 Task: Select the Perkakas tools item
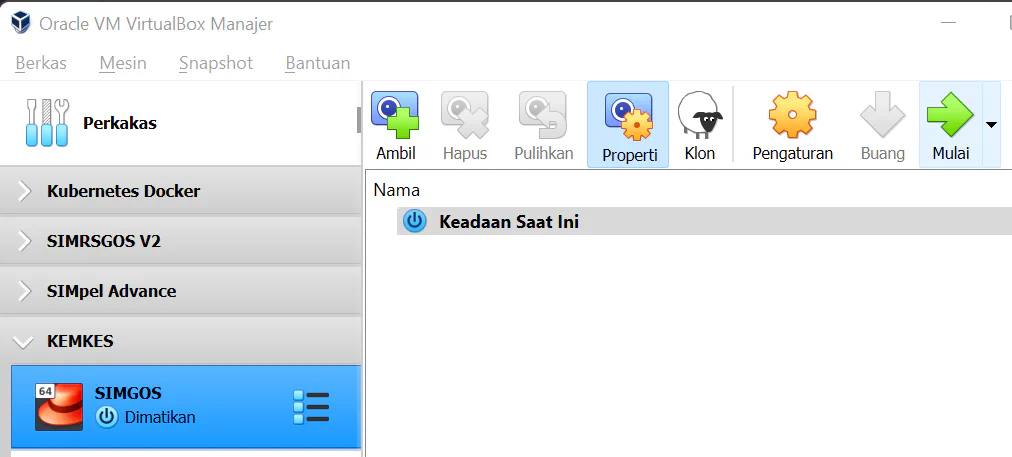[x=178, y=123]
